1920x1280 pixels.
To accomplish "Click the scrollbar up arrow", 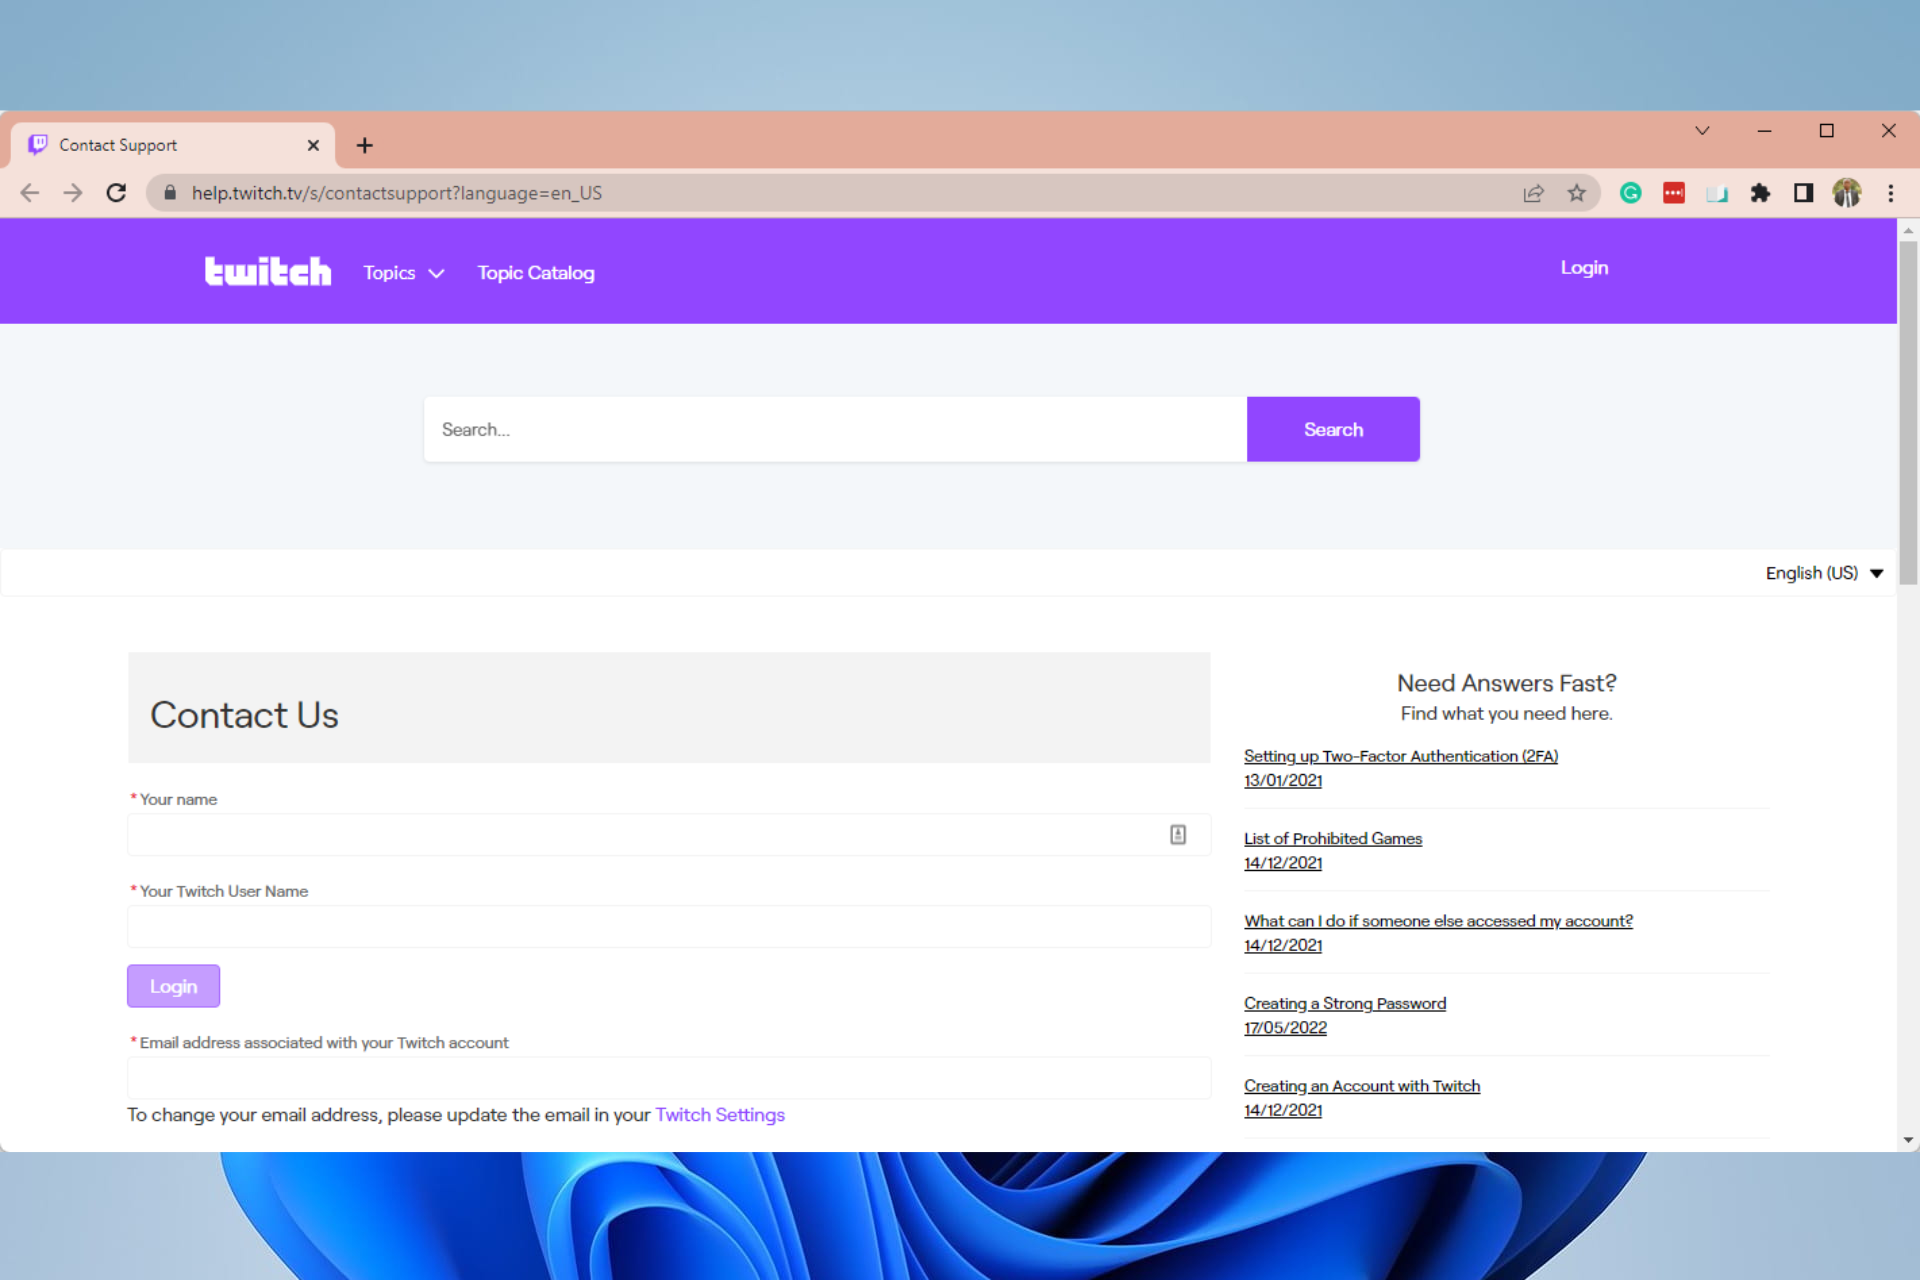I will click(x=1908, y=230).
